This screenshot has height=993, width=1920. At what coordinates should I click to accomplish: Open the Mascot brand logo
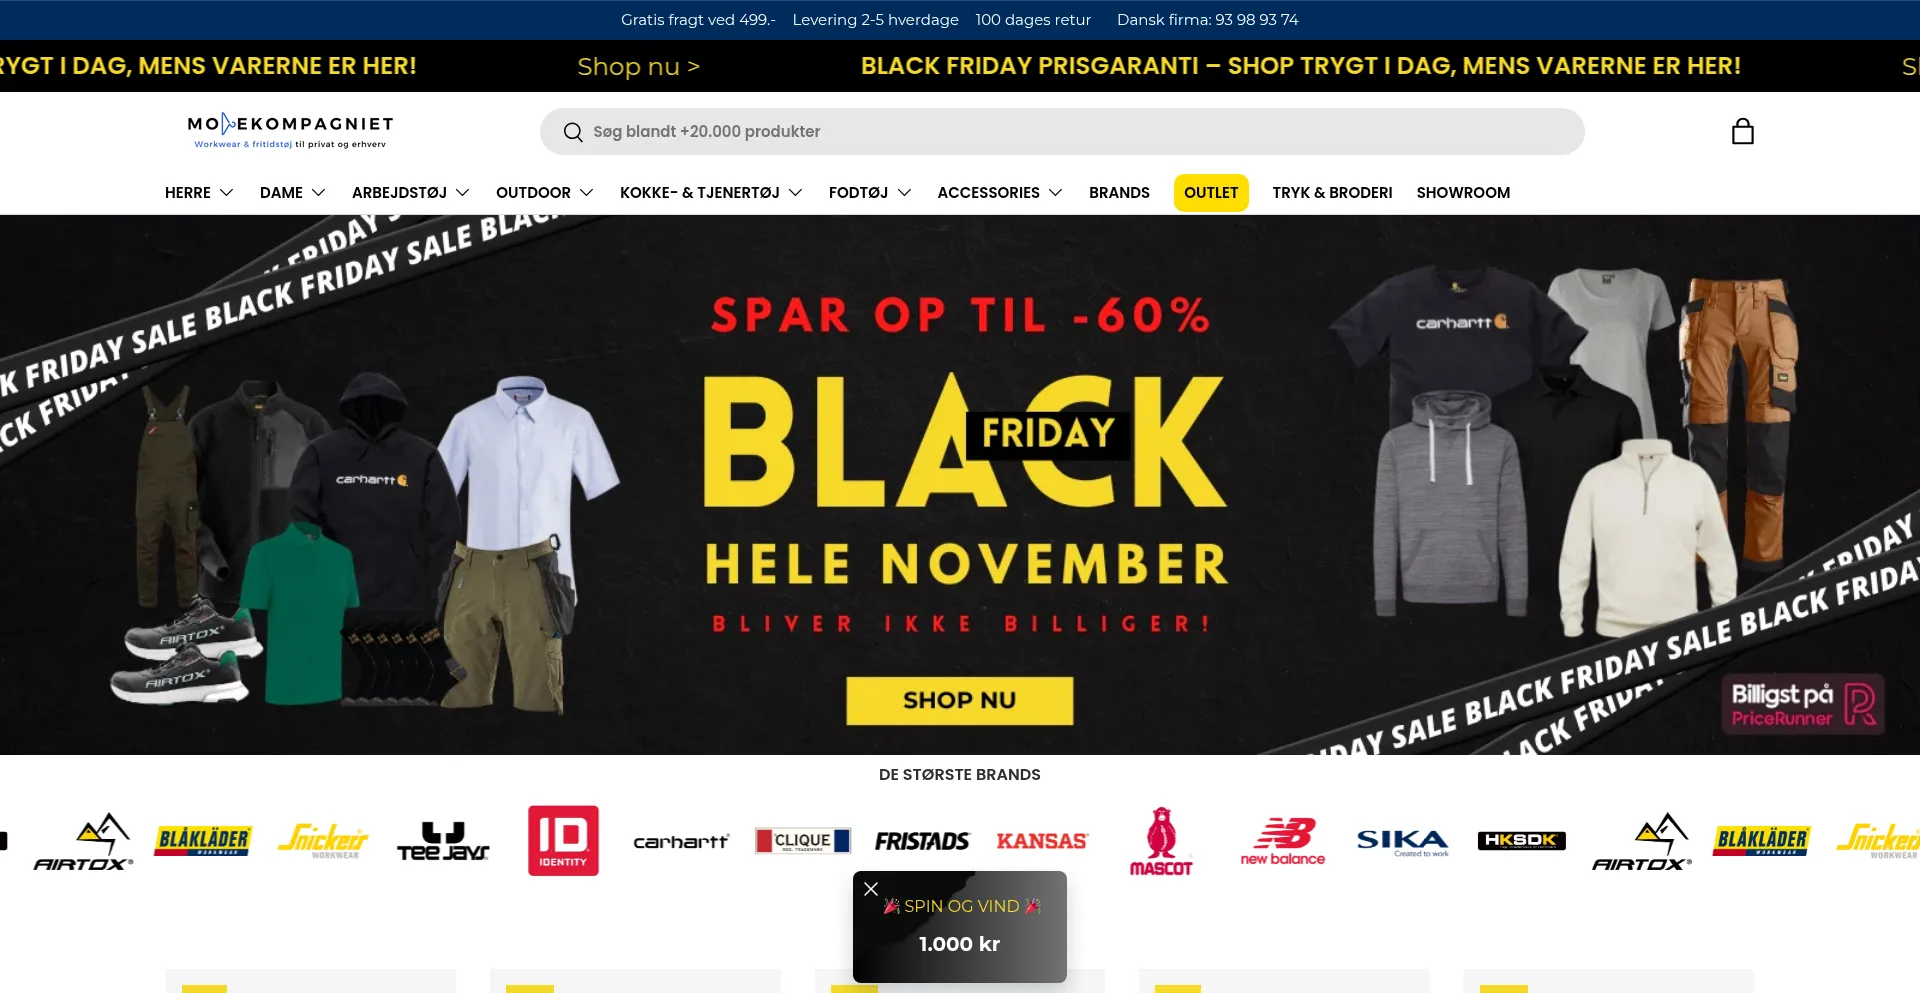1161,841
